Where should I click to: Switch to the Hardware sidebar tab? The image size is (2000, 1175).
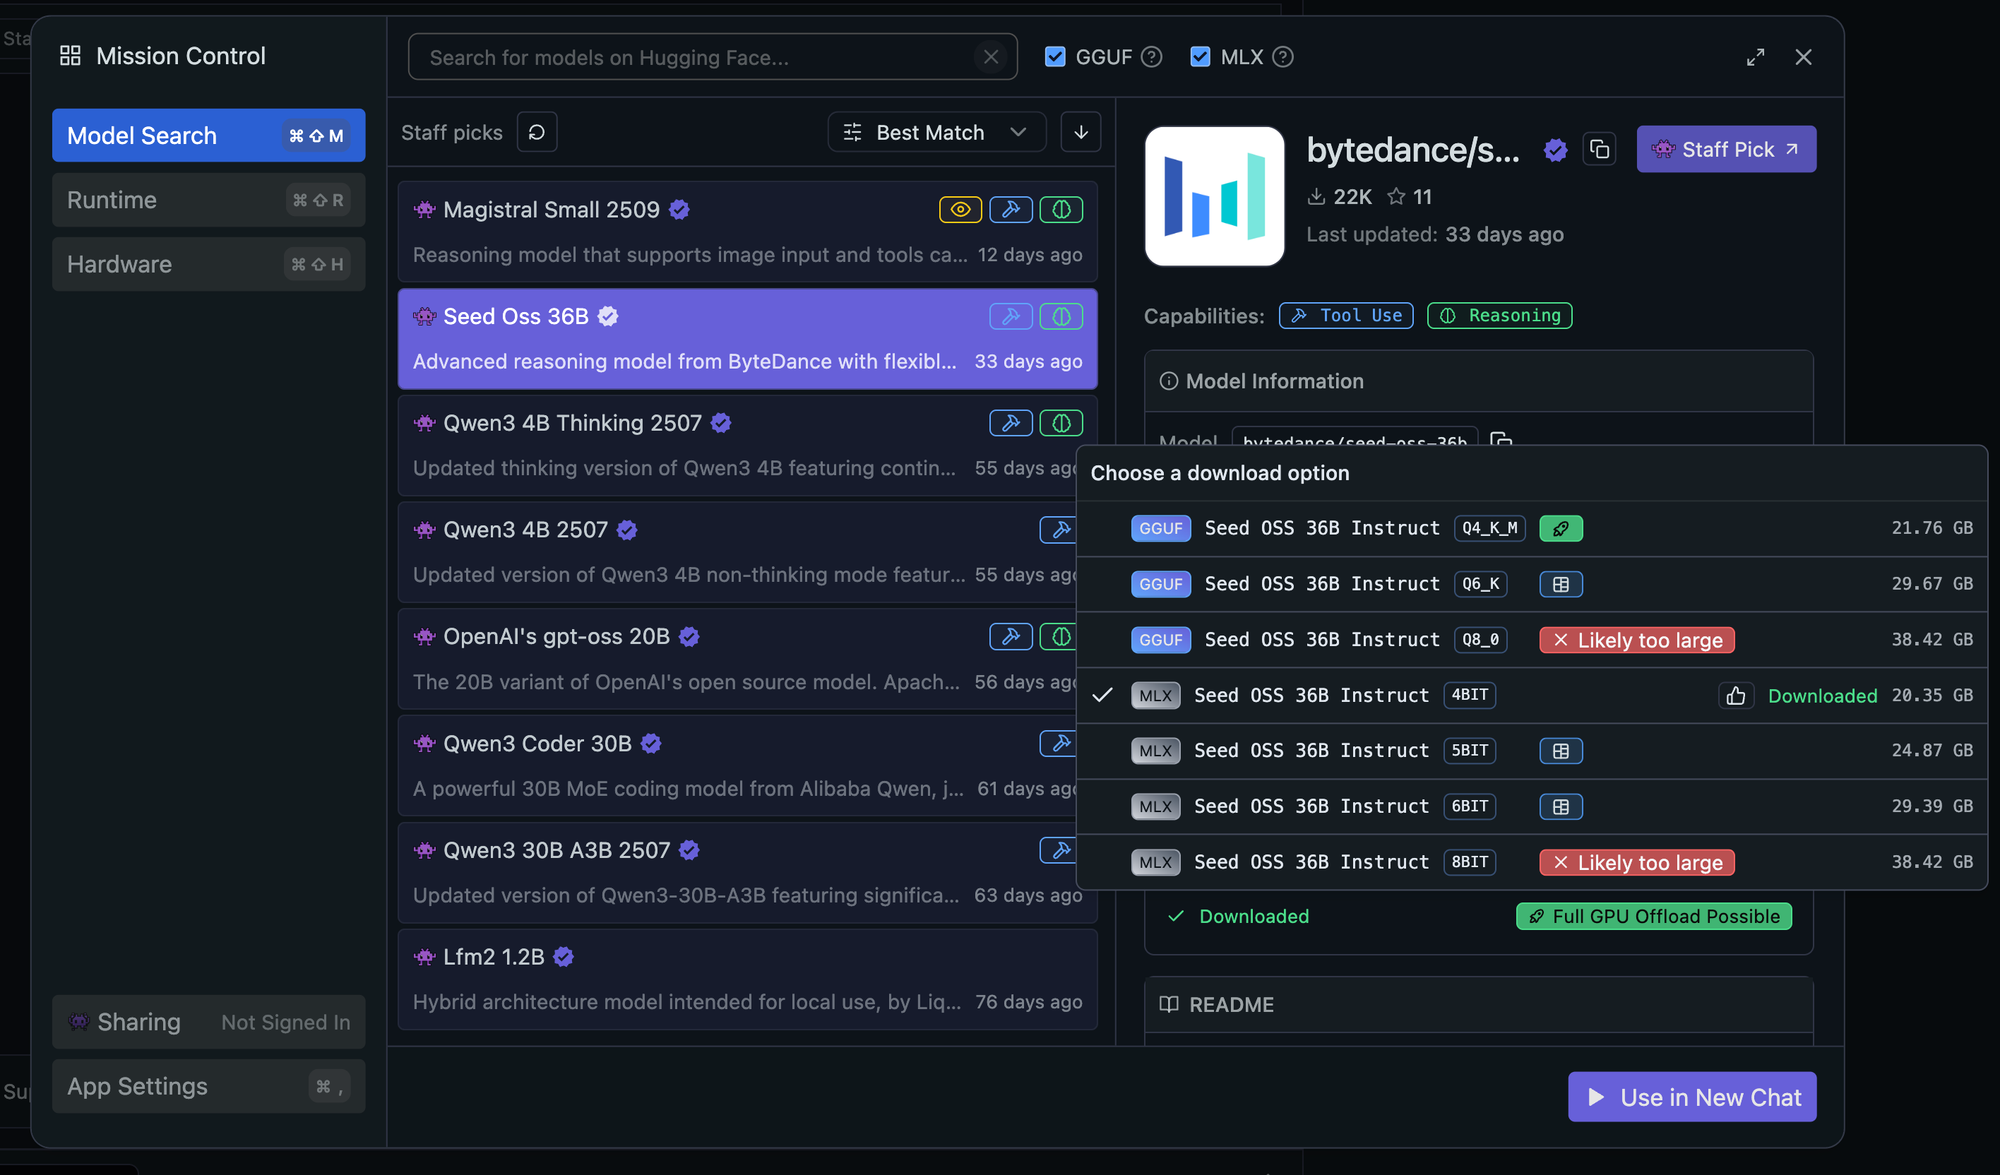[208, 264]
